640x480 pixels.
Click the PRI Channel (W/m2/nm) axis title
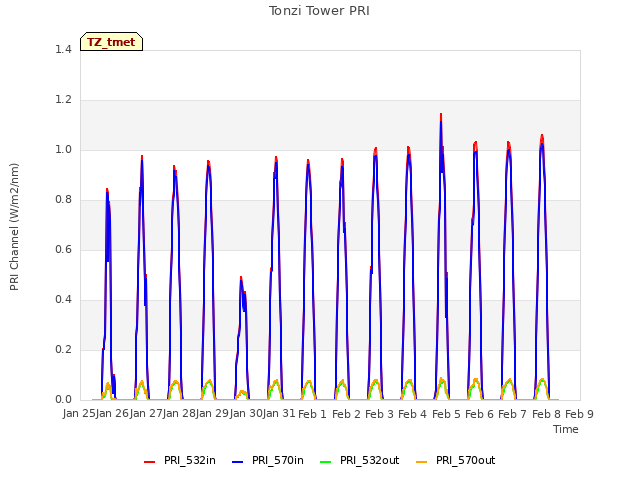14,227
